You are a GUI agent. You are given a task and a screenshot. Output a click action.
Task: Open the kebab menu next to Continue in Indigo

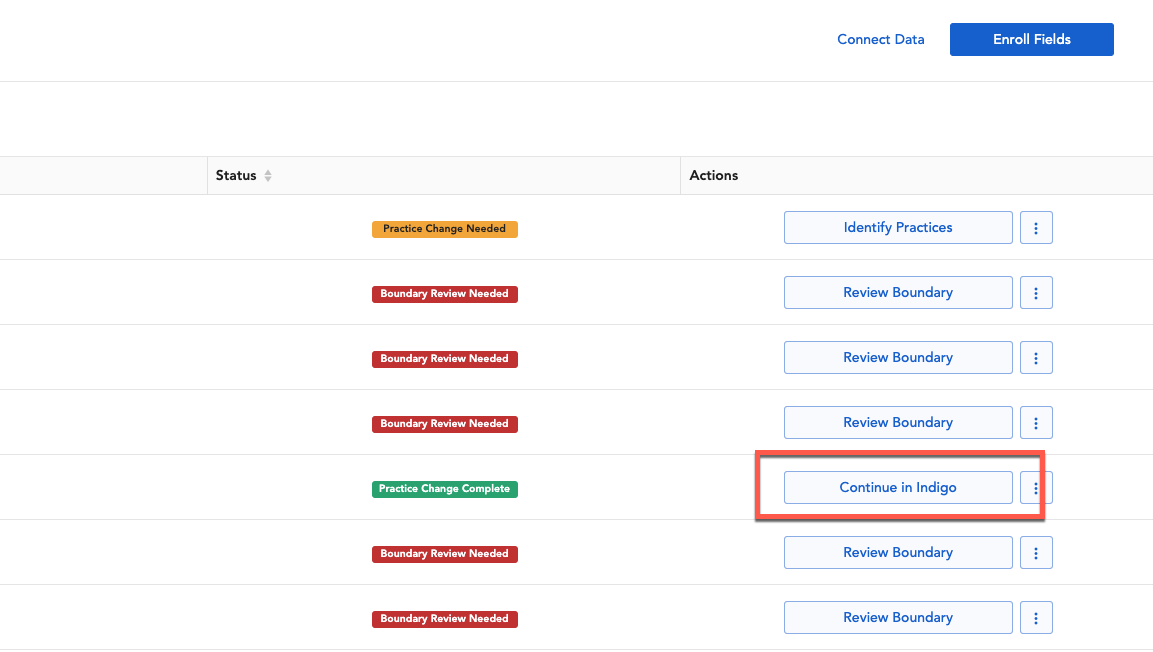(1034, 487)
